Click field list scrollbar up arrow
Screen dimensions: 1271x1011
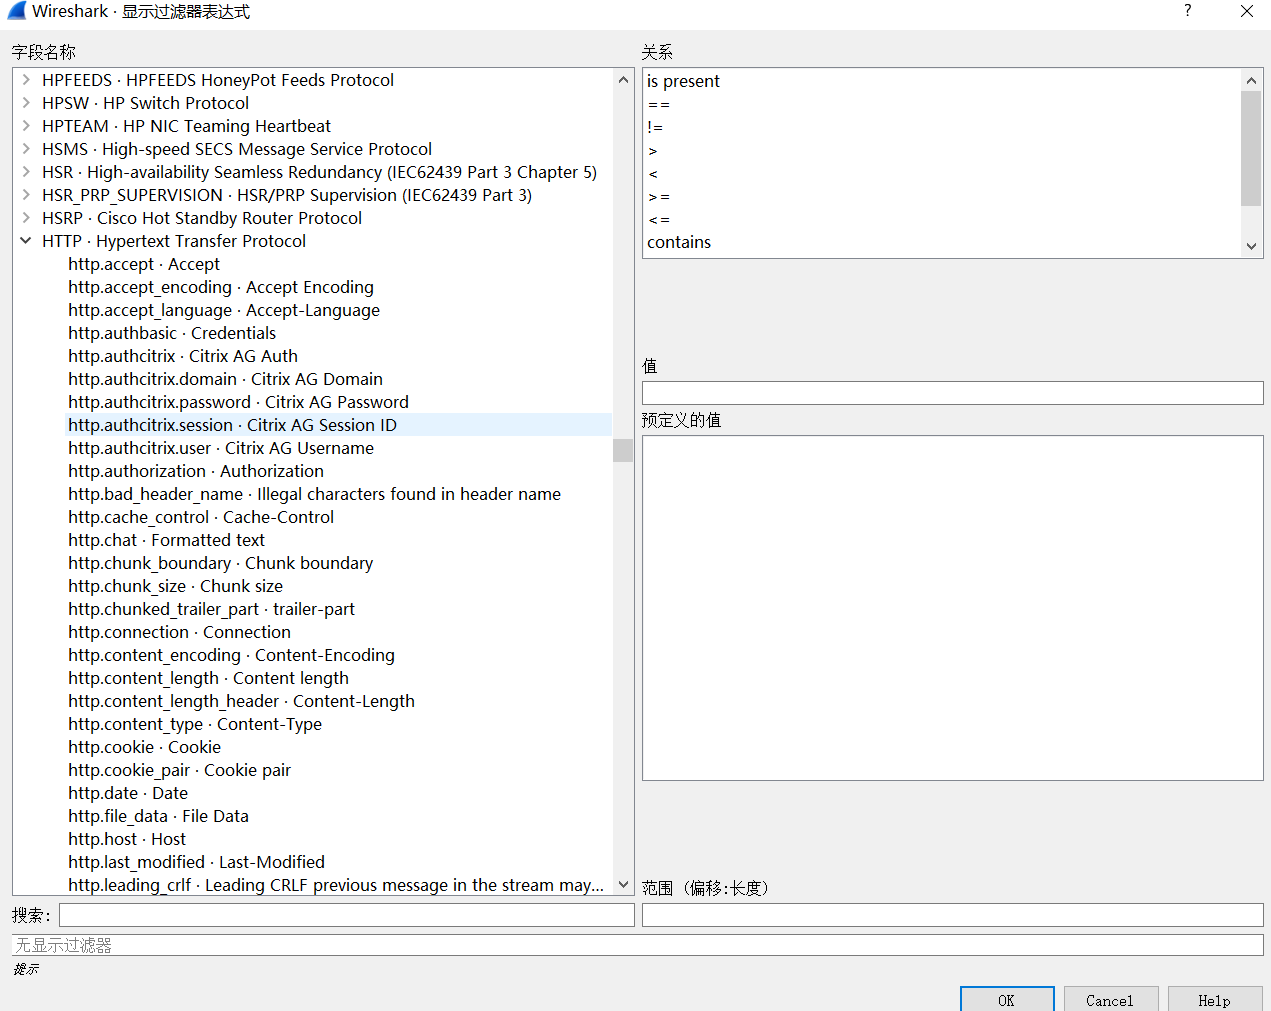click(623, 79)
